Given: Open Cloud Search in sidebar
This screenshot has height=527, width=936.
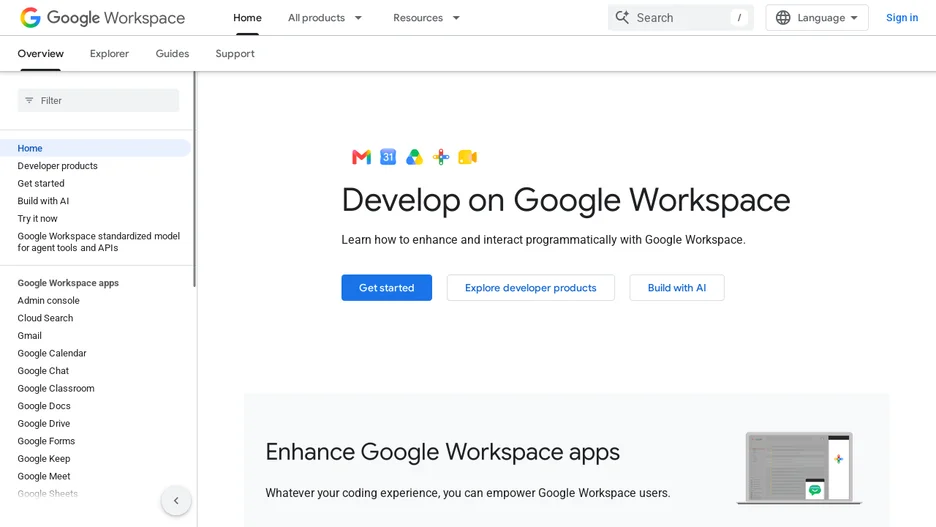Looking at the screenshot, I should tap(45, 318).
